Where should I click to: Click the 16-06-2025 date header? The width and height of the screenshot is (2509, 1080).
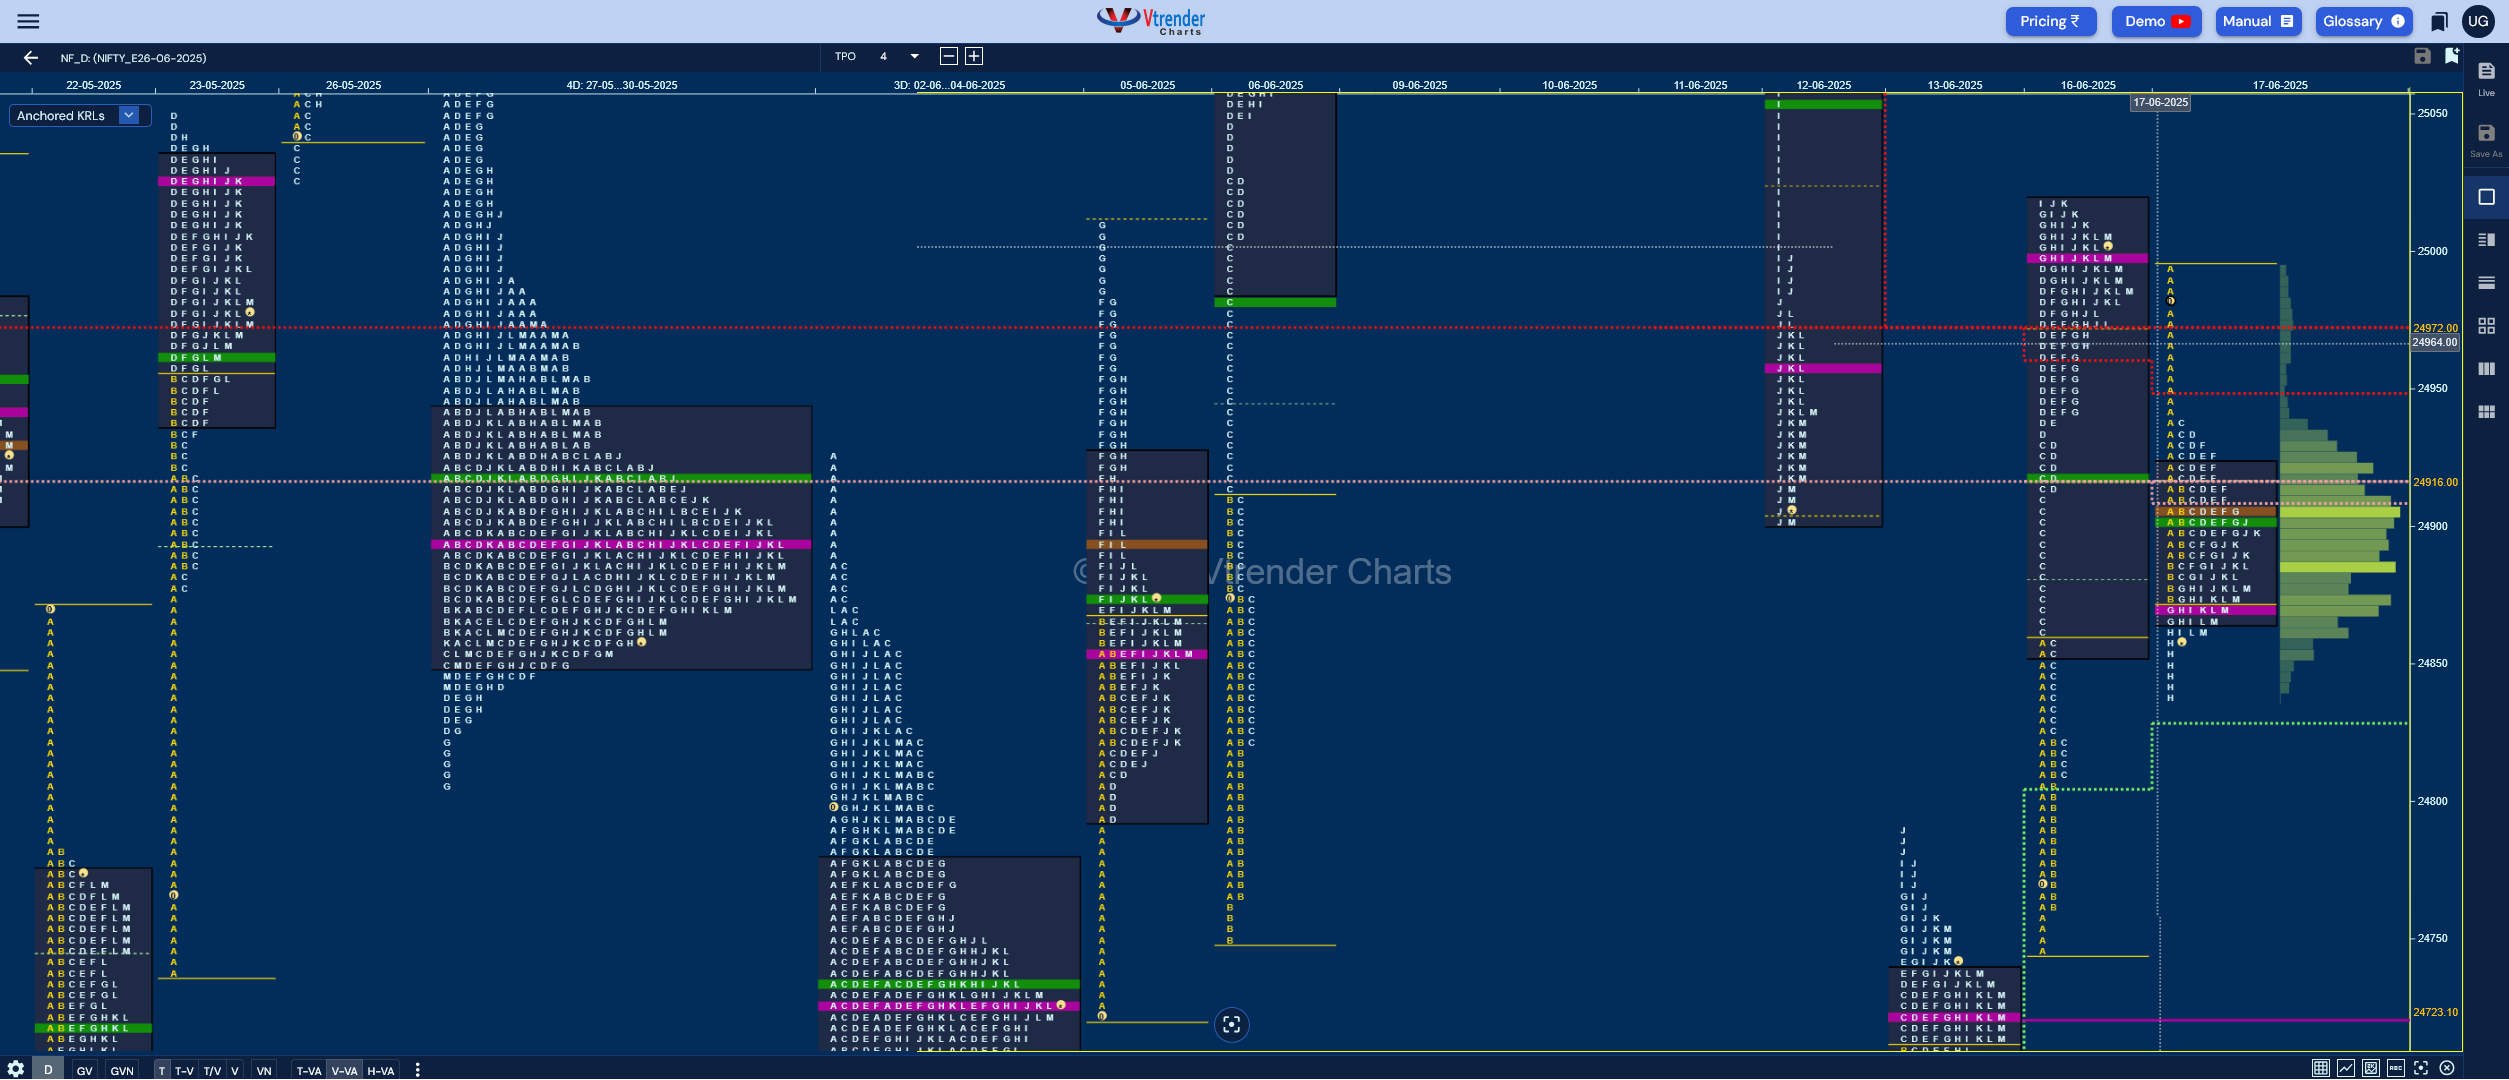2088,85
